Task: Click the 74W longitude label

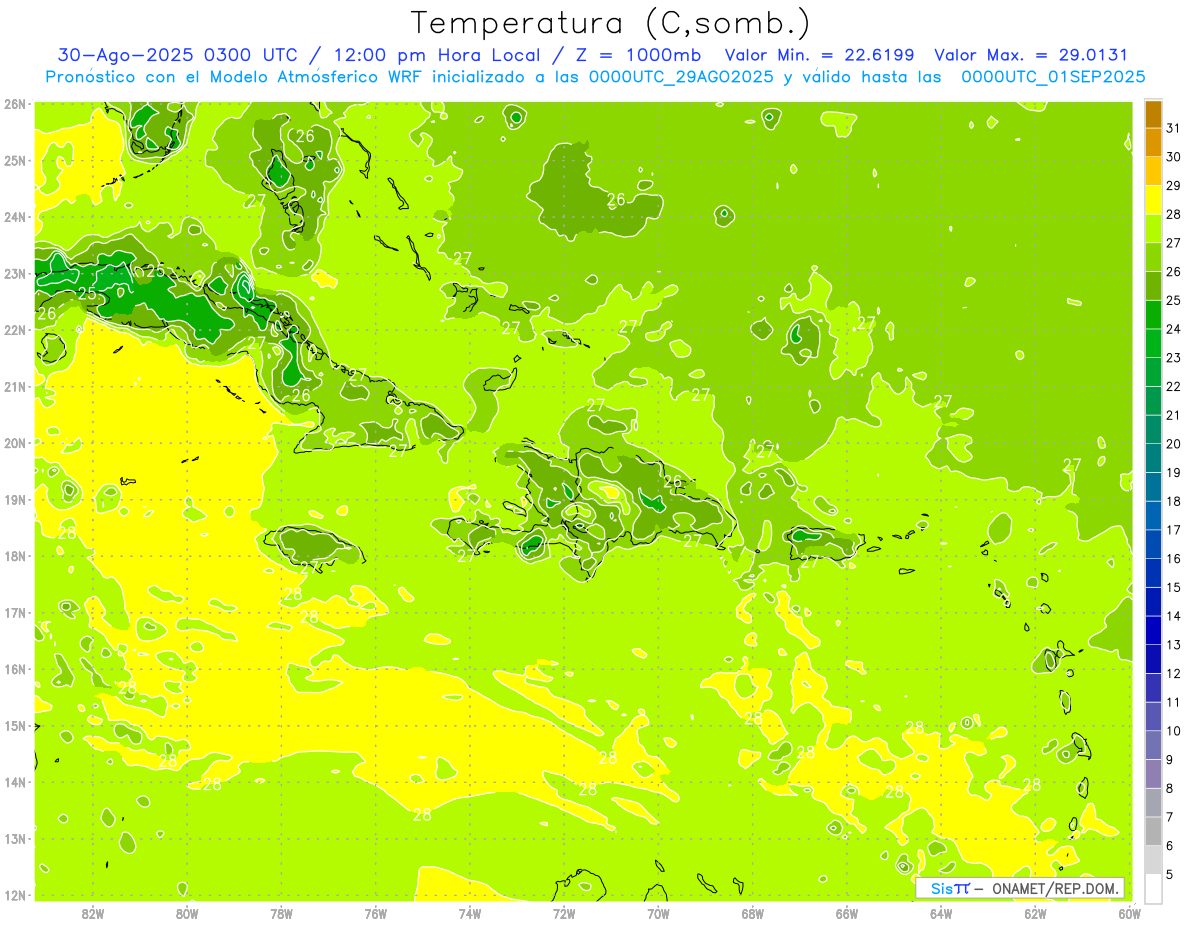Action: 470,913
